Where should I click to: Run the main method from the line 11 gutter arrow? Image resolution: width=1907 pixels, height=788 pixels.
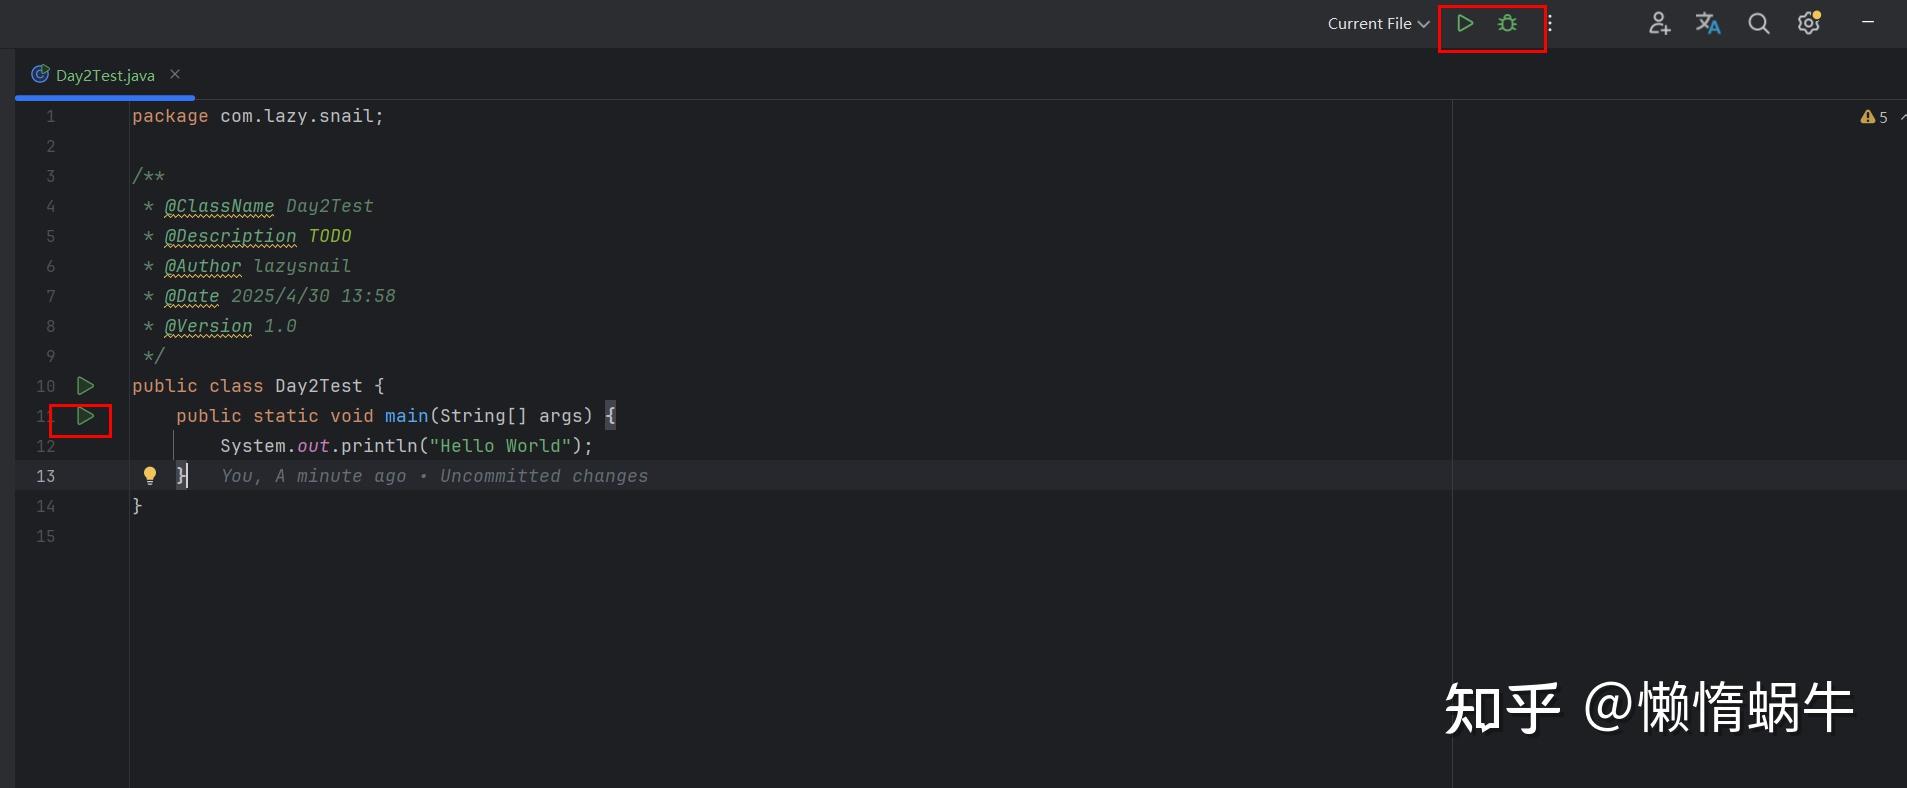point(85,416)
